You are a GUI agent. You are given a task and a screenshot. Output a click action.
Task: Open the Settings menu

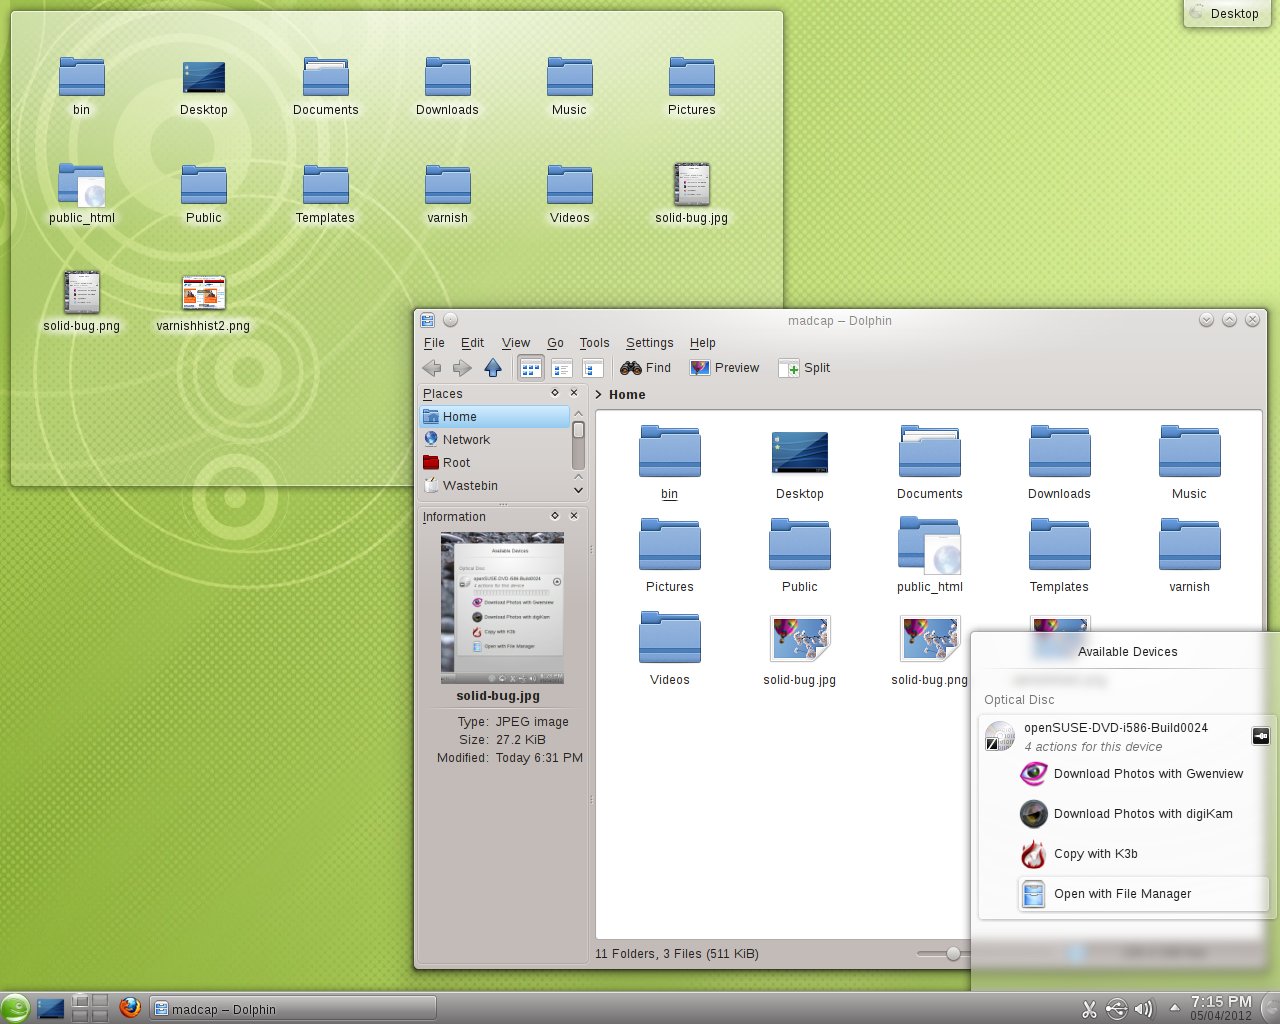click(649, 343)
